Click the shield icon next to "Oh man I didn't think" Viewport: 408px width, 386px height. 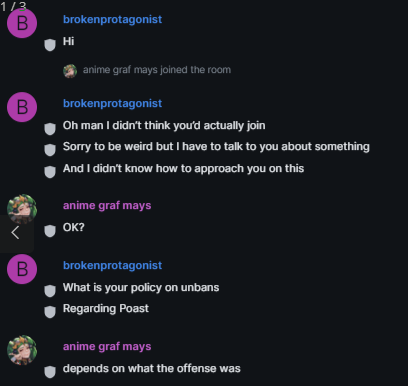pyautogui.click(x=50, y=129)
